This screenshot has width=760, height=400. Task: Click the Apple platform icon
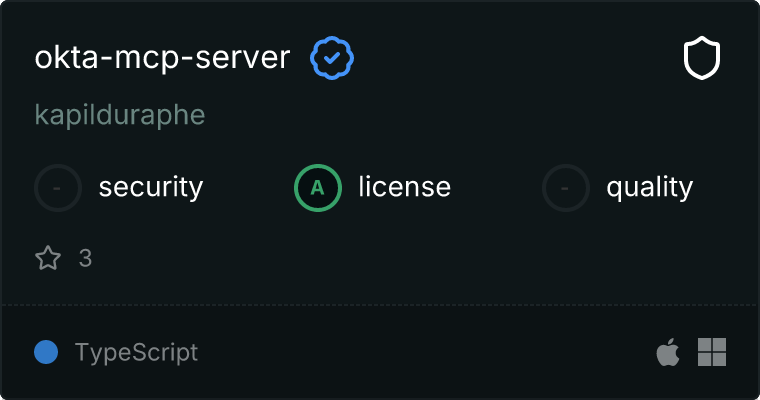pyautogui.click(x=667, y=352)
